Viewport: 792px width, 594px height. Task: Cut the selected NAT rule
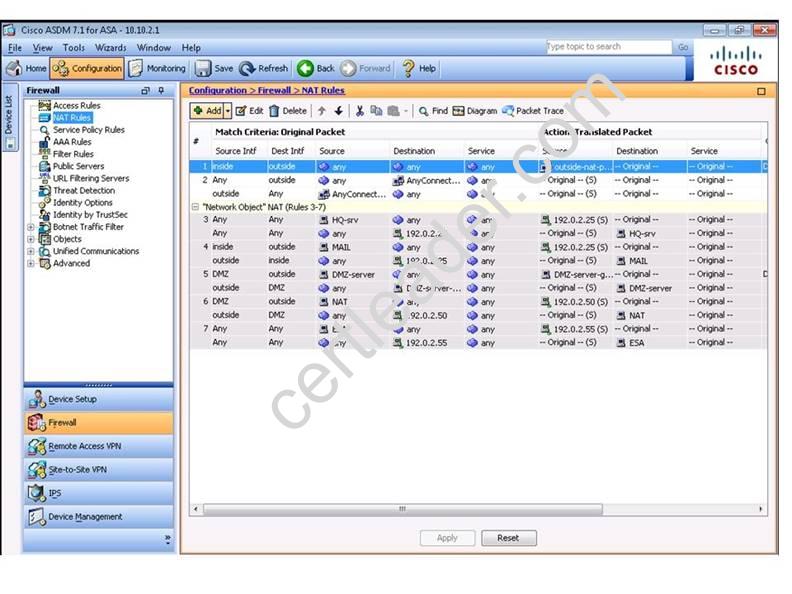pos(360,111)
